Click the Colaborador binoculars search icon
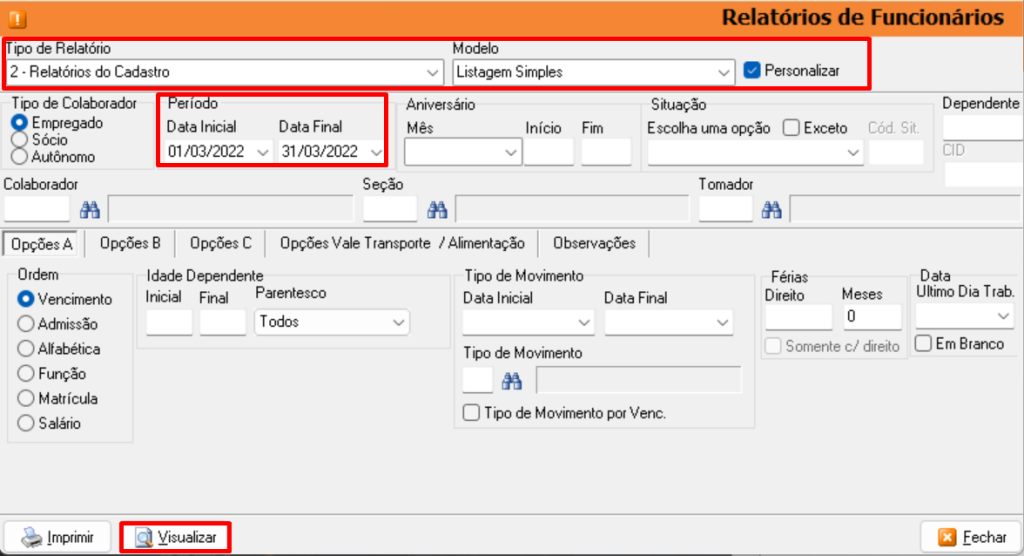The height and width of the screenshot is (556, 1024). 90,210
